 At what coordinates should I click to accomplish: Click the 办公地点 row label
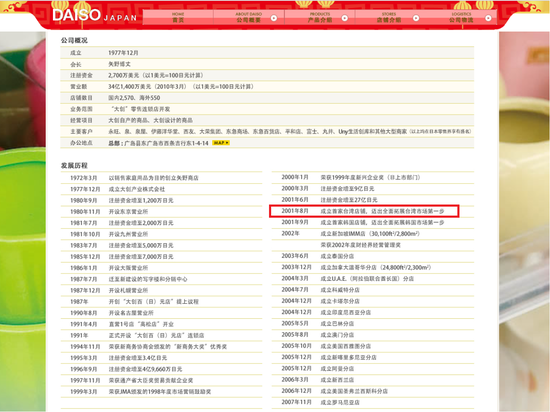coord(81,143)
